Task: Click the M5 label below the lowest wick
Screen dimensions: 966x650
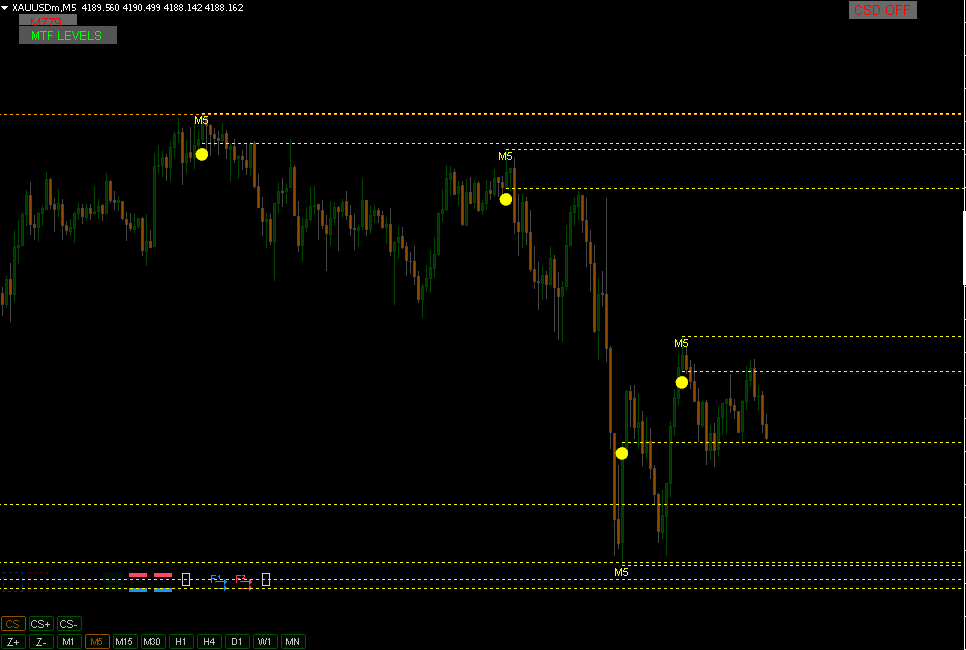Action: pyautogui.click(x=622, y=572)
